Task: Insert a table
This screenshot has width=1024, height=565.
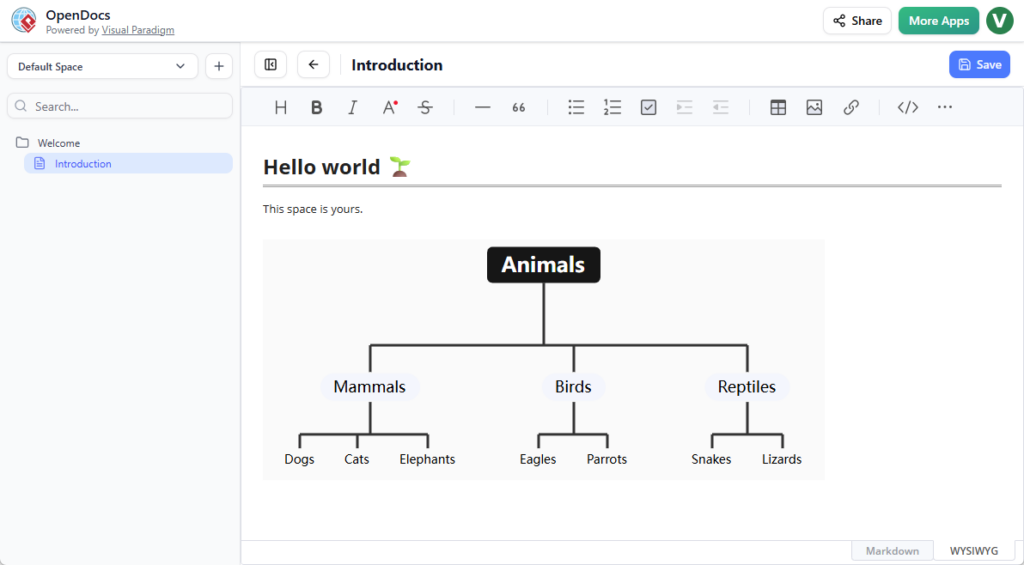Action: click(778, 107)
